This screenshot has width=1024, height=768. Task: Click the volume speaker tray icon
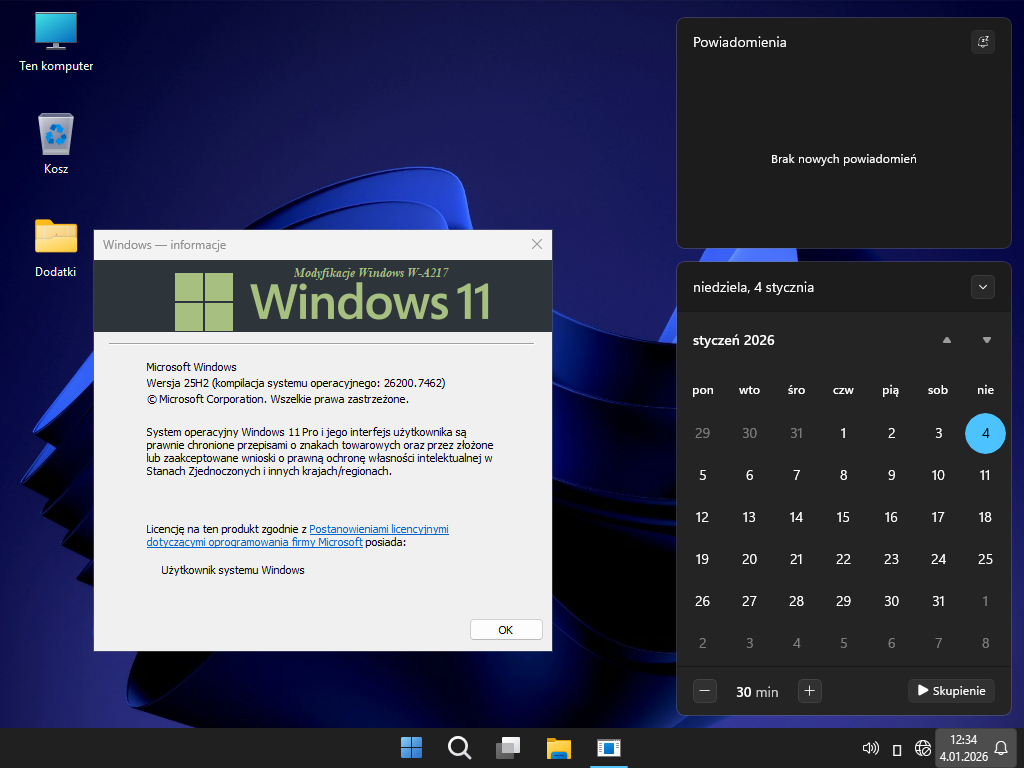tap(870, 749)
